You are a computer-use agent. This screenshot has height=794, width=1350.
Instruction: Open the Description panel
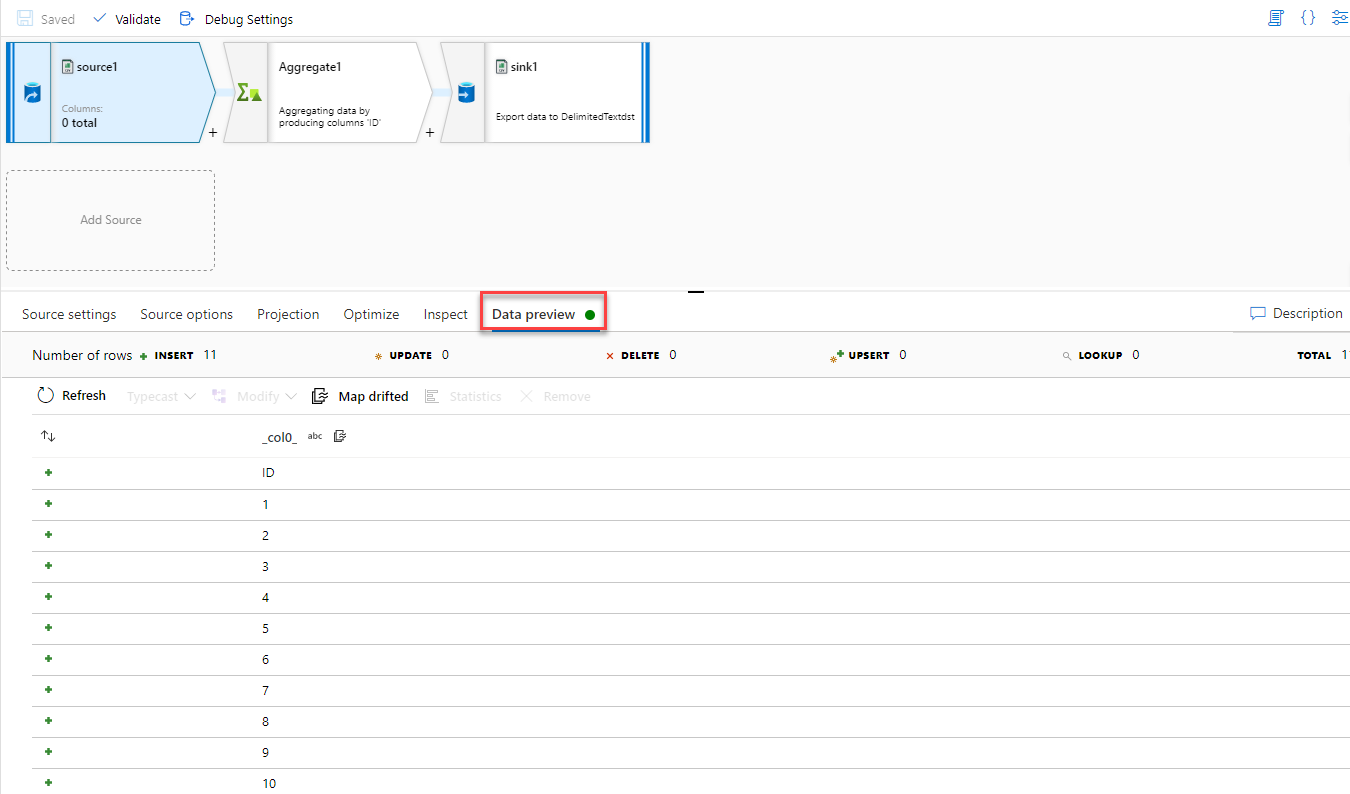tap(1296, 313)
